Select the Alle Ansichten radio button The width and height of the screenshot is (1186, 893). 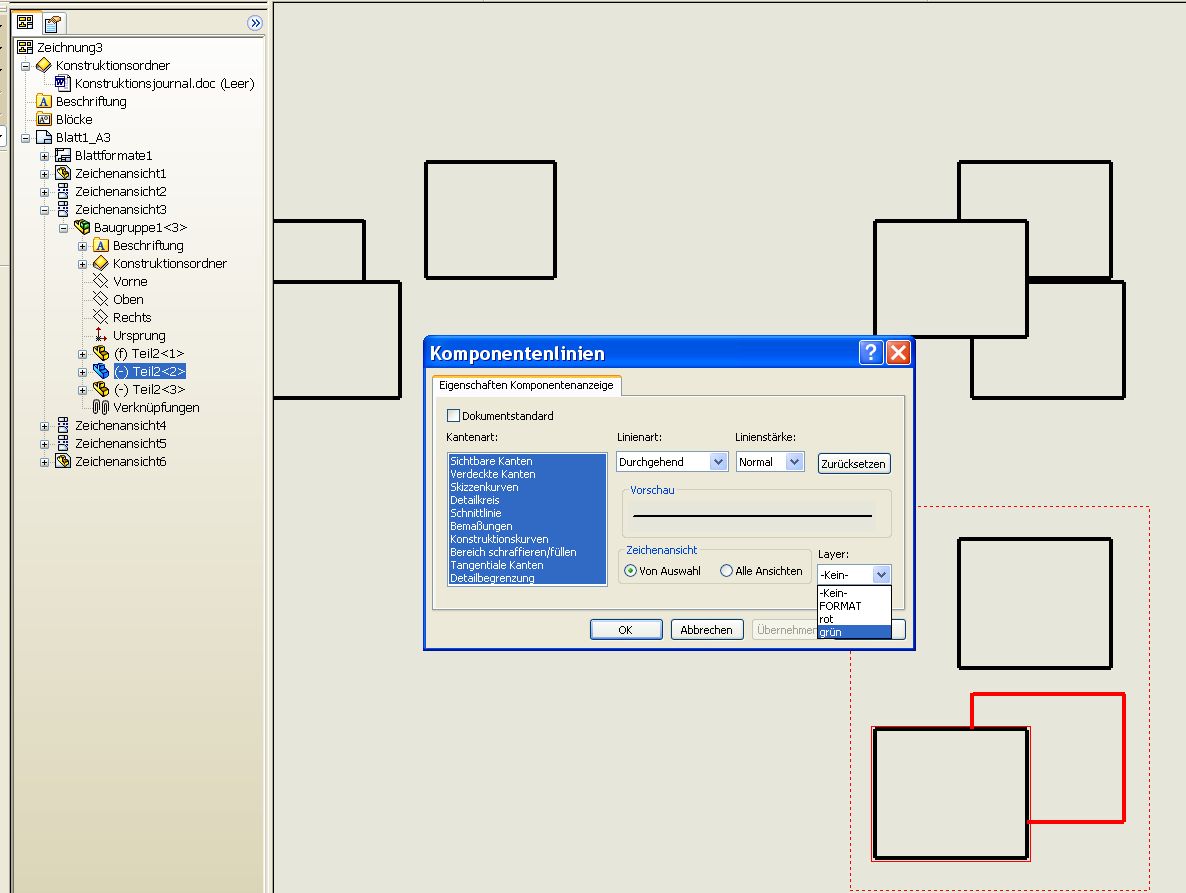pos(727,571)
